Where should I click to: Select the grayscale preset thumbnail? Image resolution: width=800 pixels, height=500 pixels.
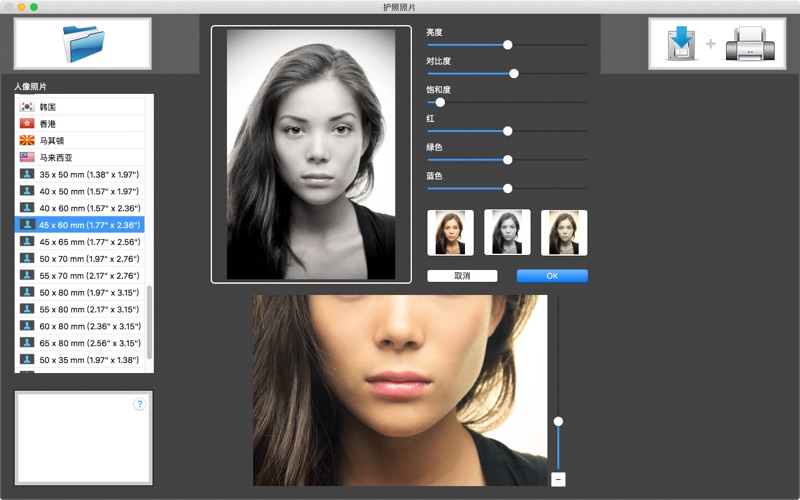[x=507, y=232]
